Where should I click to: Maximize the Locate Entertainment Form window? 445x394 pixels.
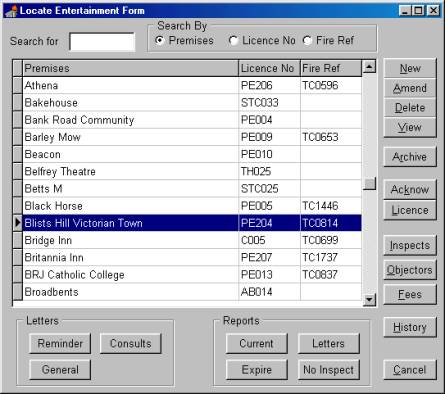pyautogui.click(x=419, y=11)
